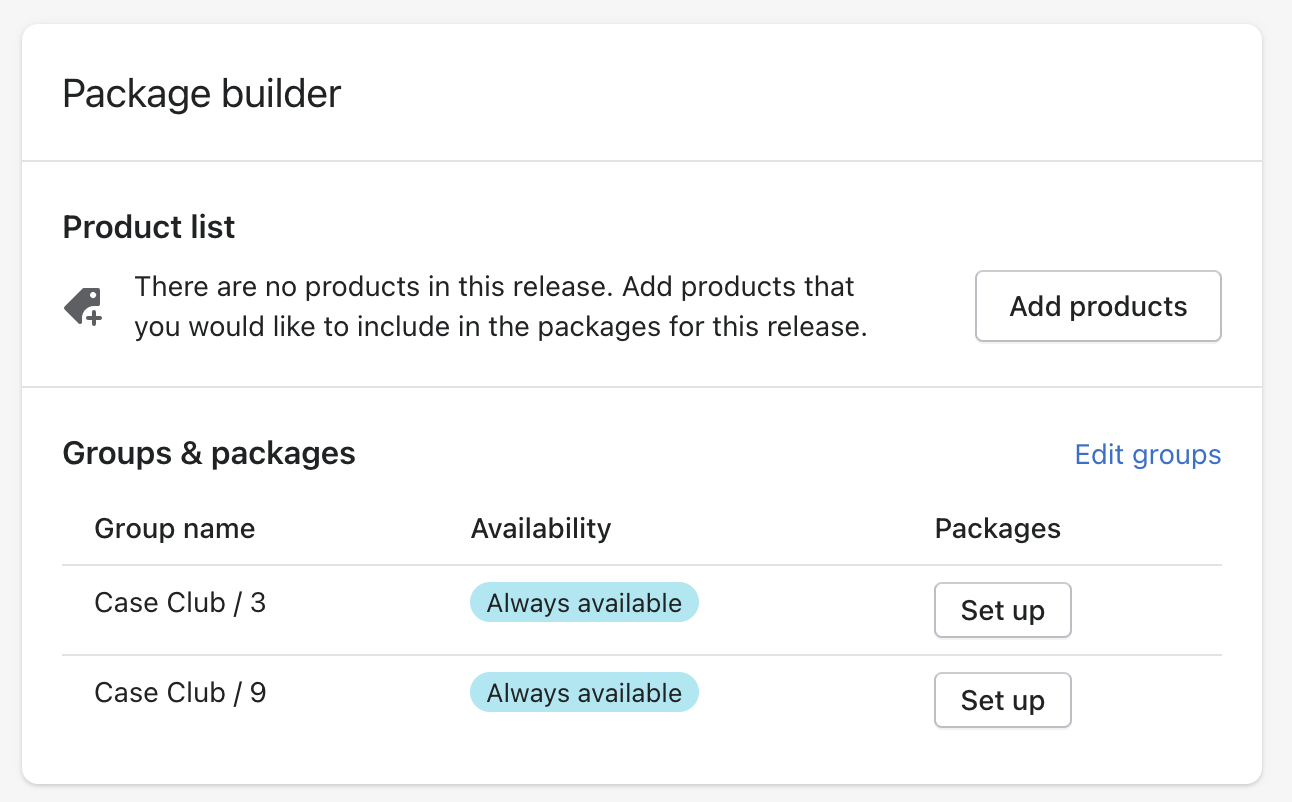Set up packages for Case Club / 3
Viewport: 1292px width, 802px height.
tap(1002, 610)
